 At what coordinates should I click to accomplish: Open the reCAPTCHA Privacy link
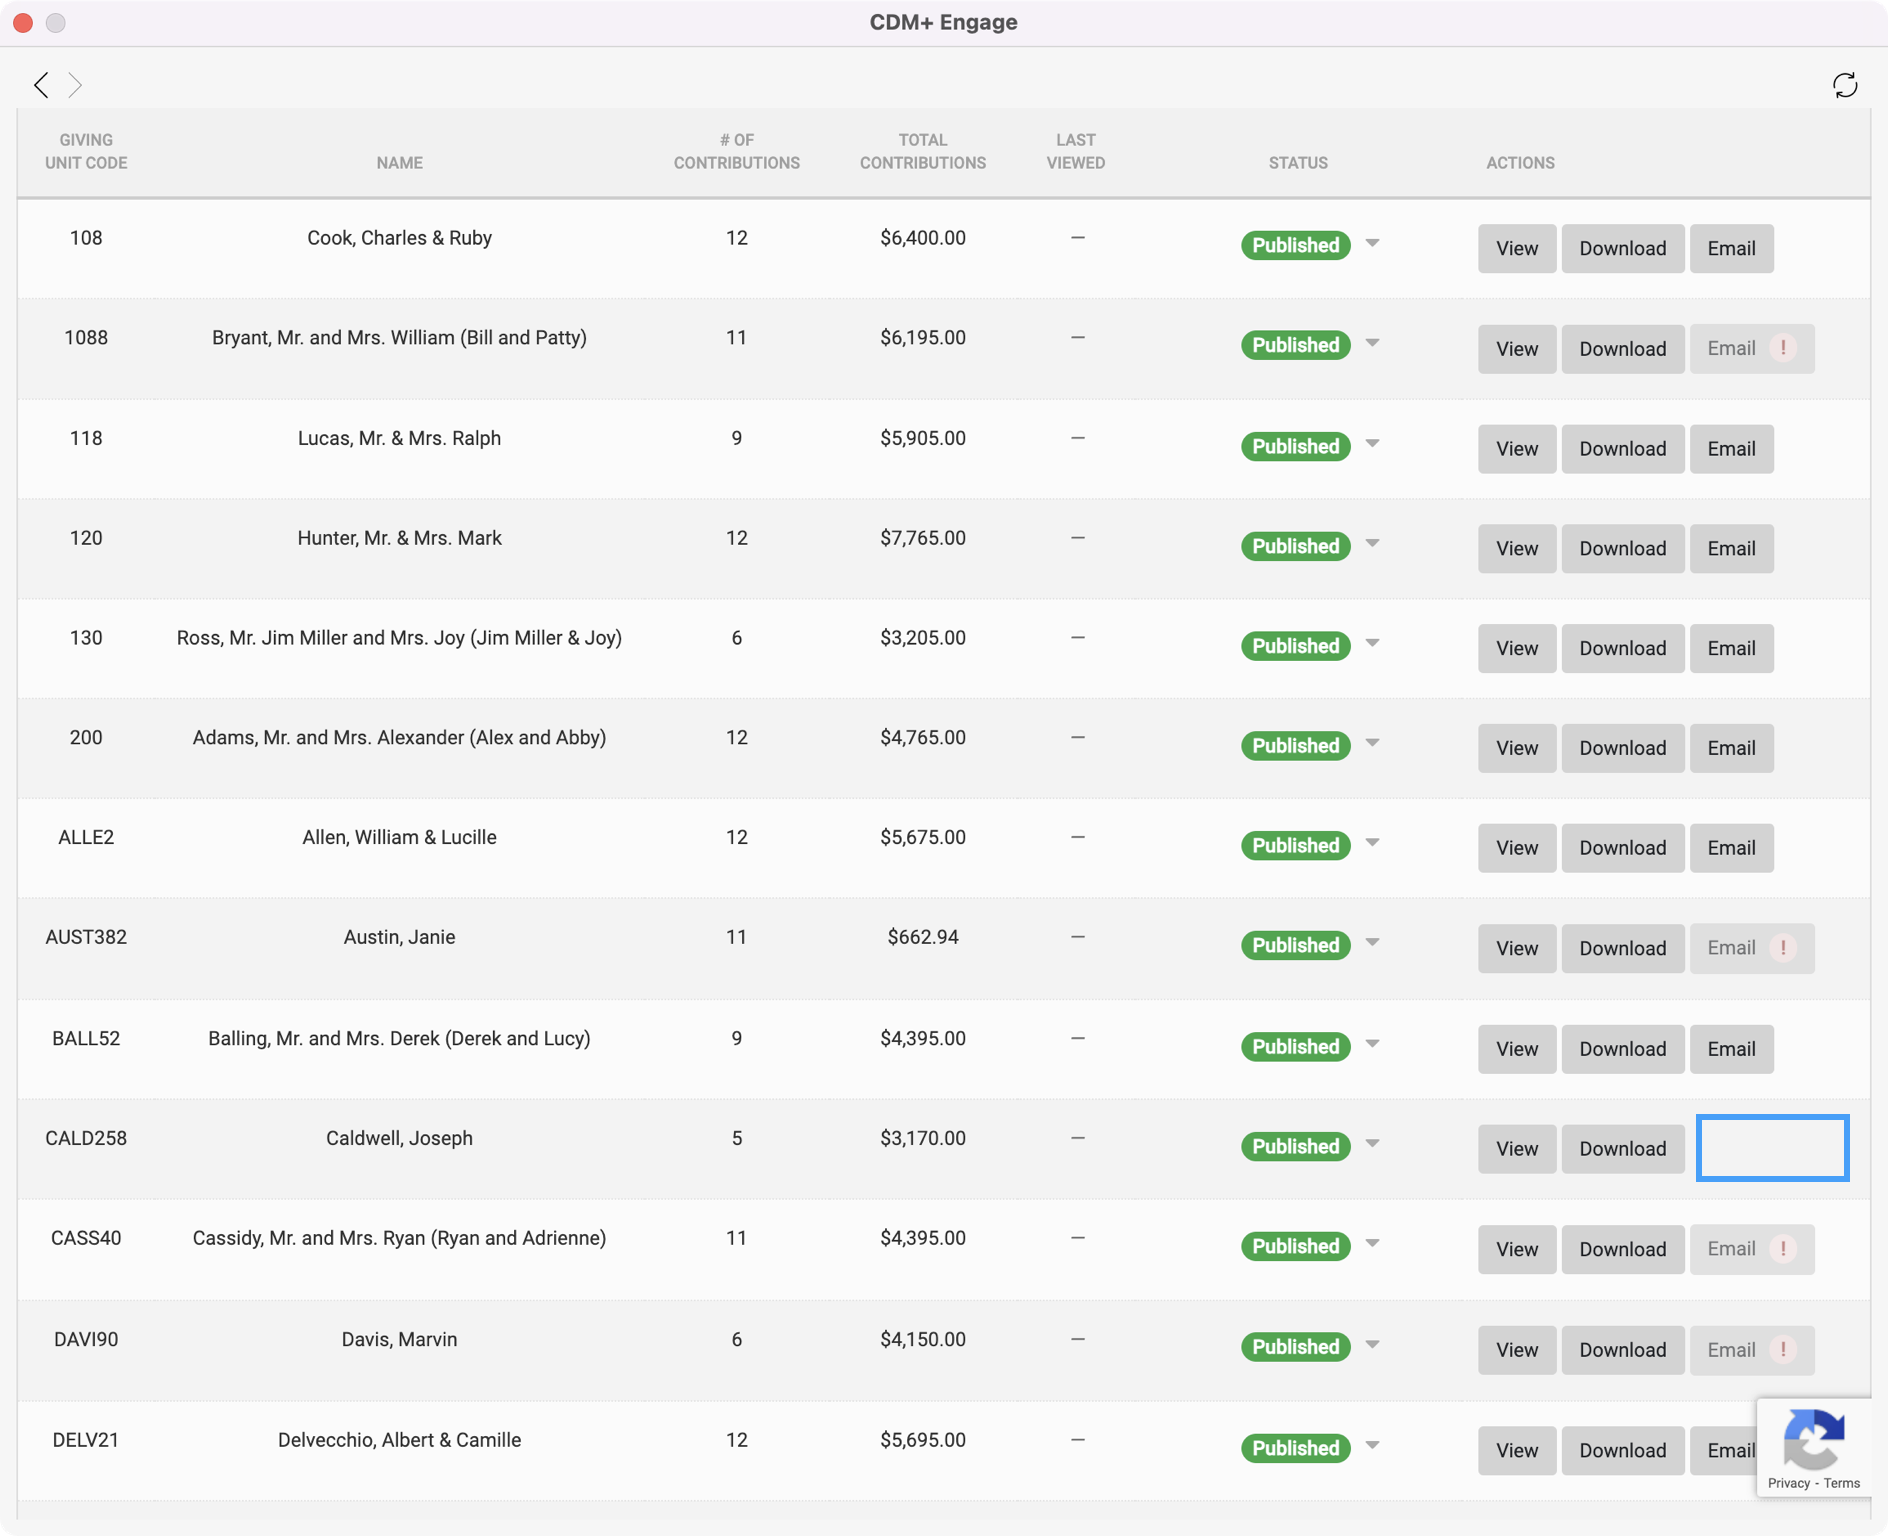[x=1788, y=1483]
